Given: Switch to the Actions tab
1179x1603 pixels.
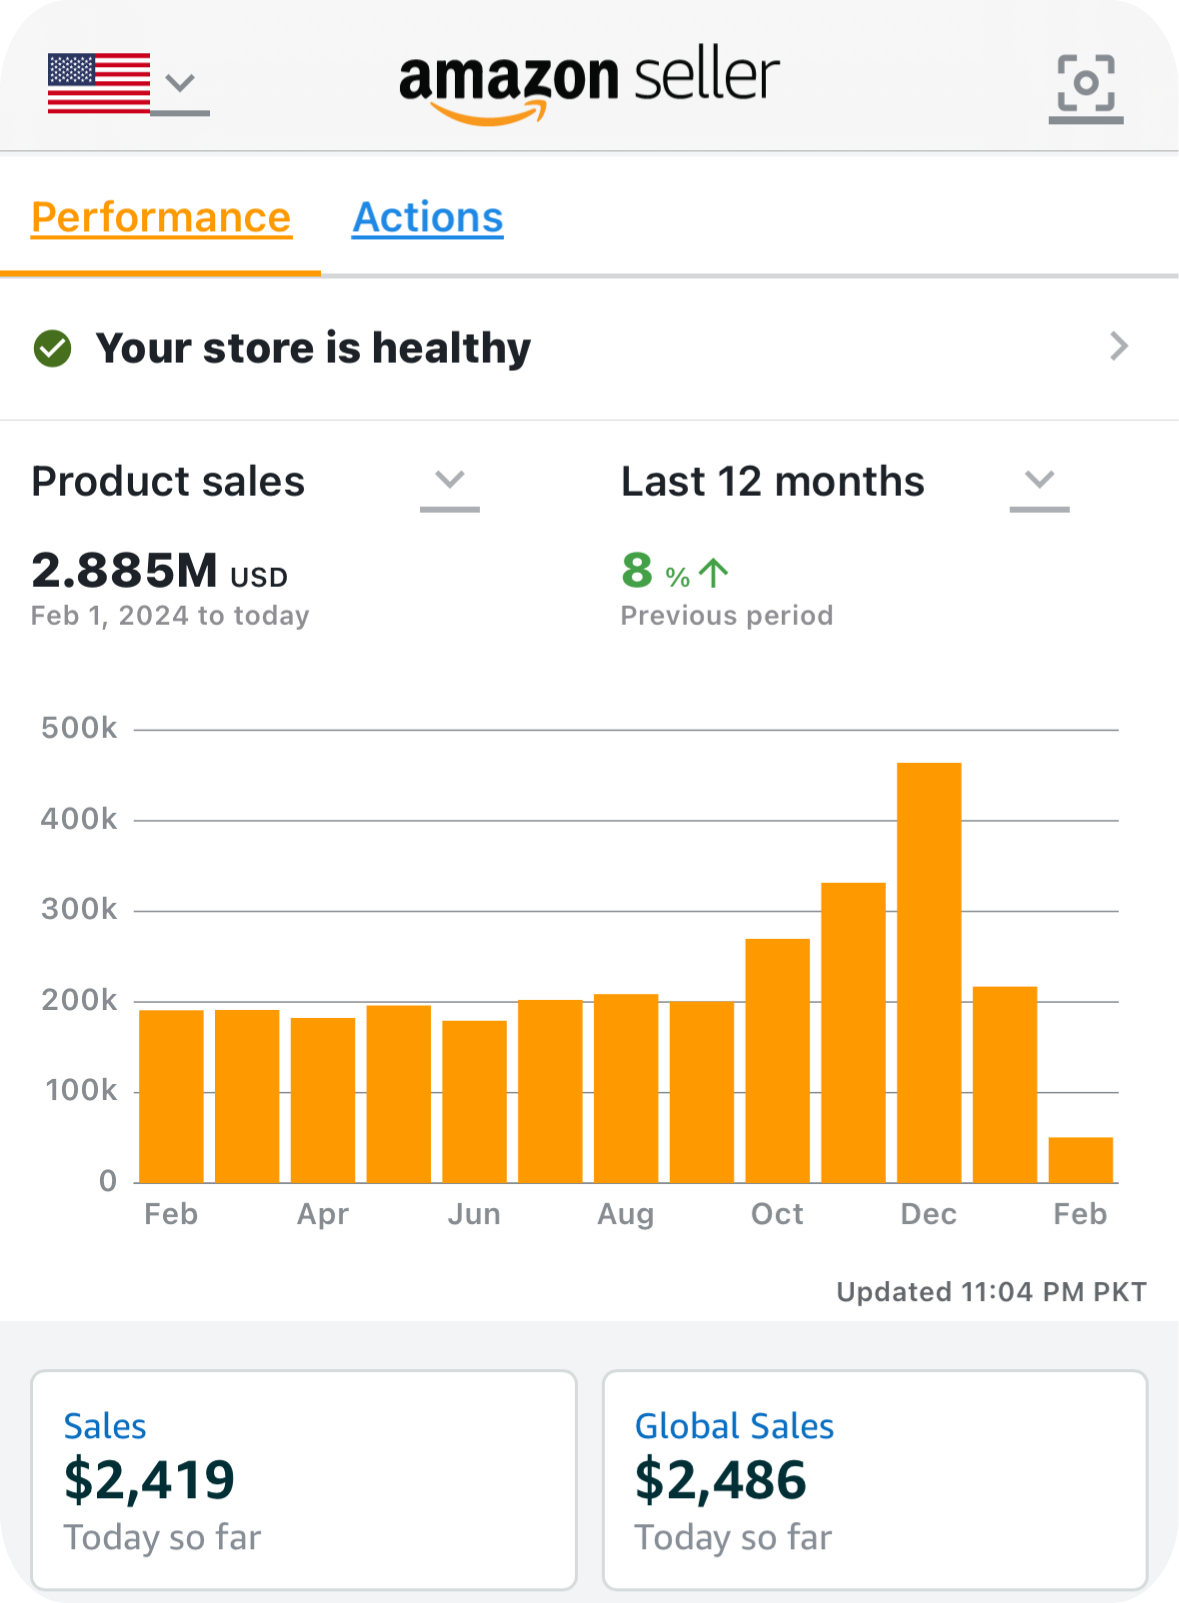Looking at the screenshot, I should (428, 218).
